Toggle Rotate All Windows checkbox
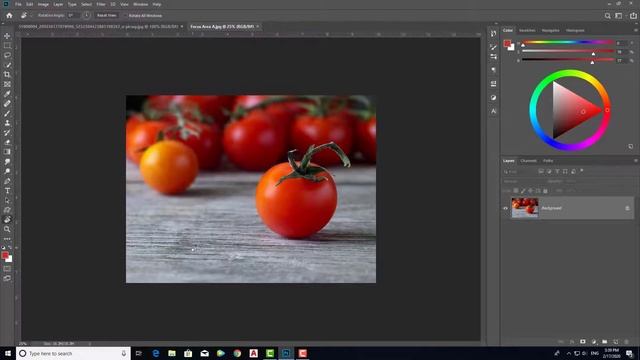640x360 pixels. (126, 16)
